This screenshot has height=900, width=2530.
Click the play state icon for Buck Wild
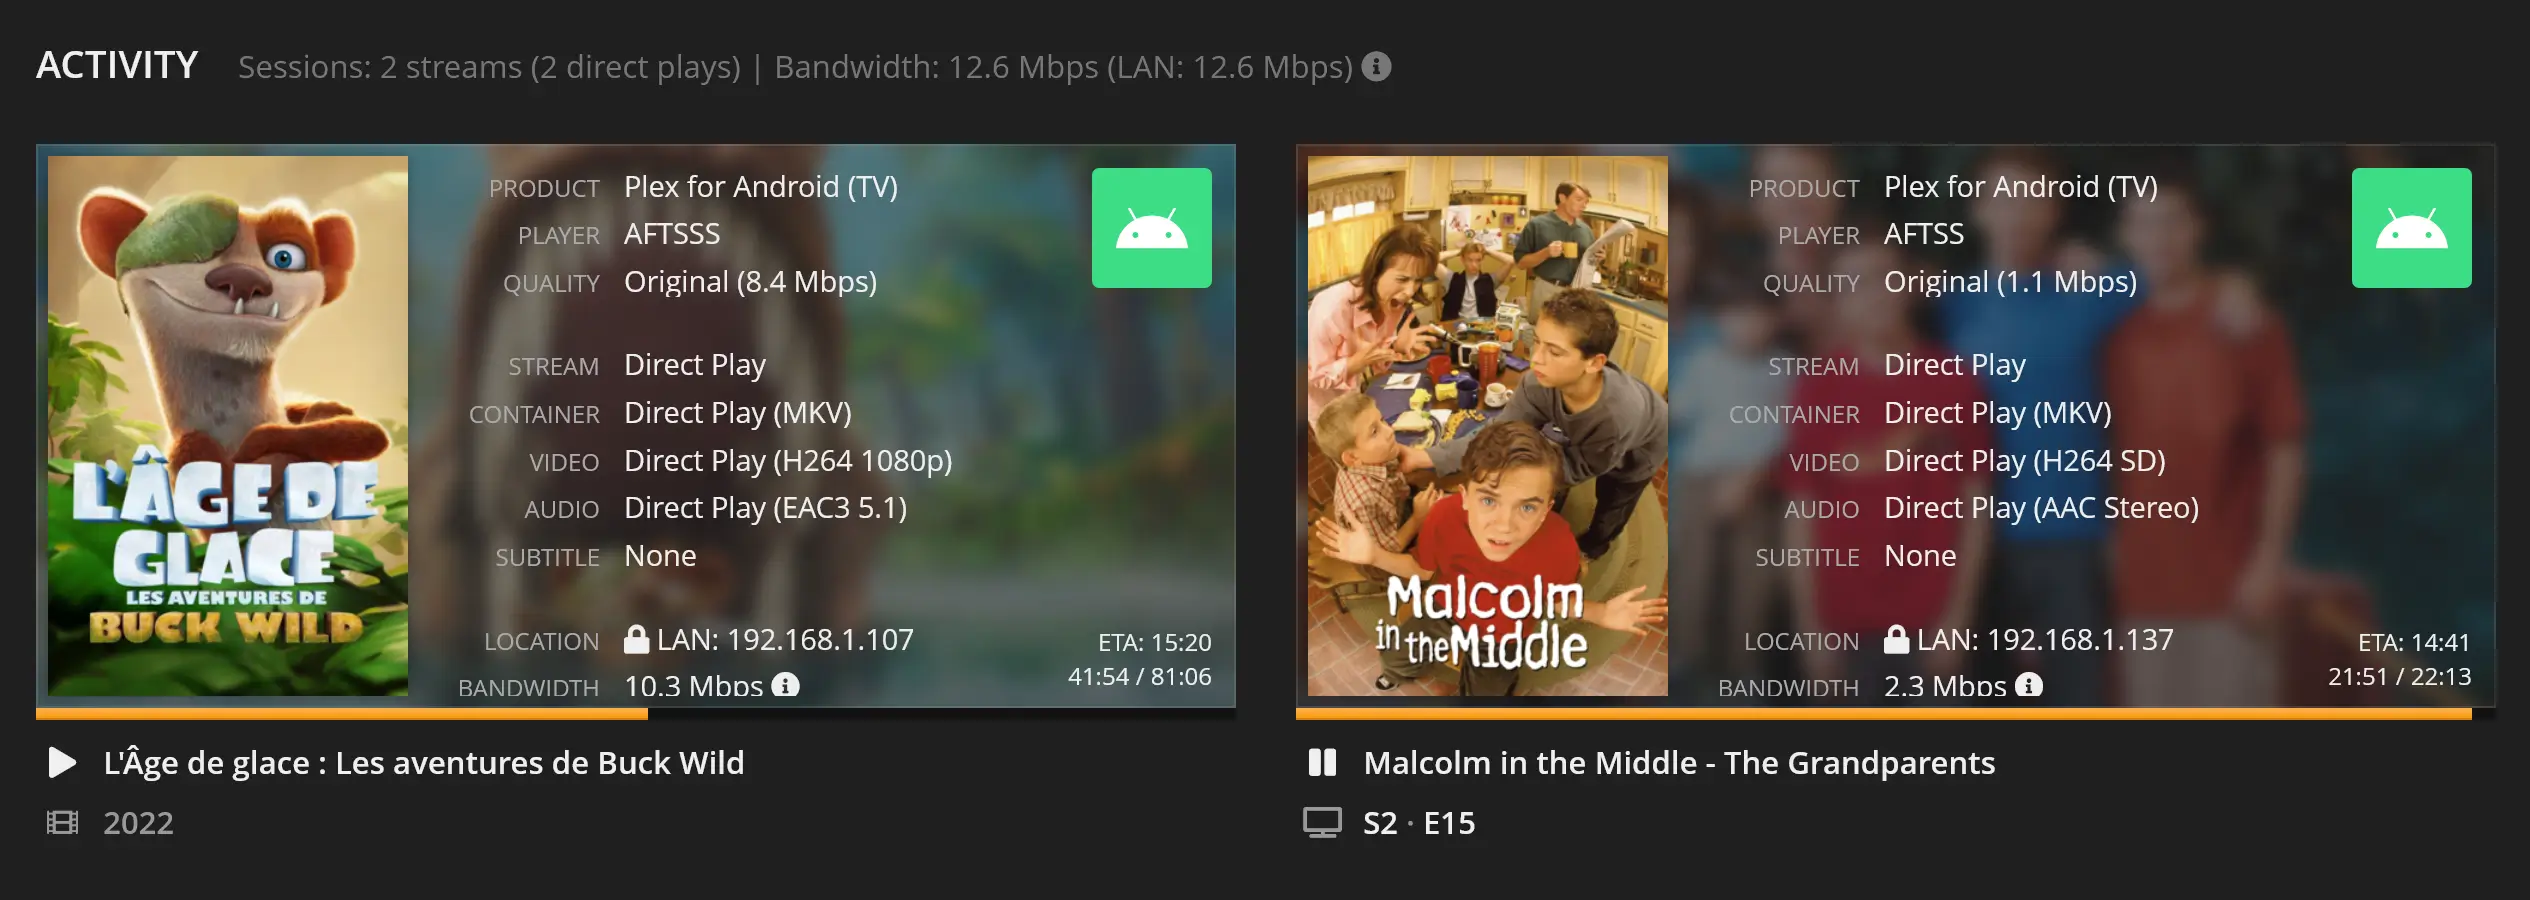click(62, 763)
